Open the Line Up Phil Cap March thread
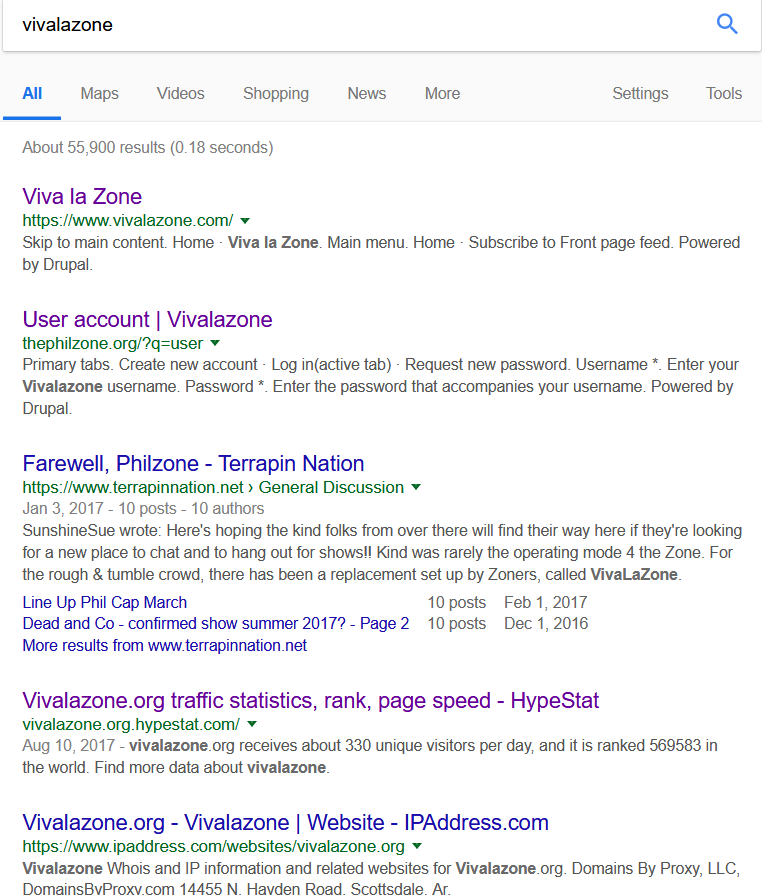The width and height of the screenshot is (762, 895). click(x=104, y=602)
